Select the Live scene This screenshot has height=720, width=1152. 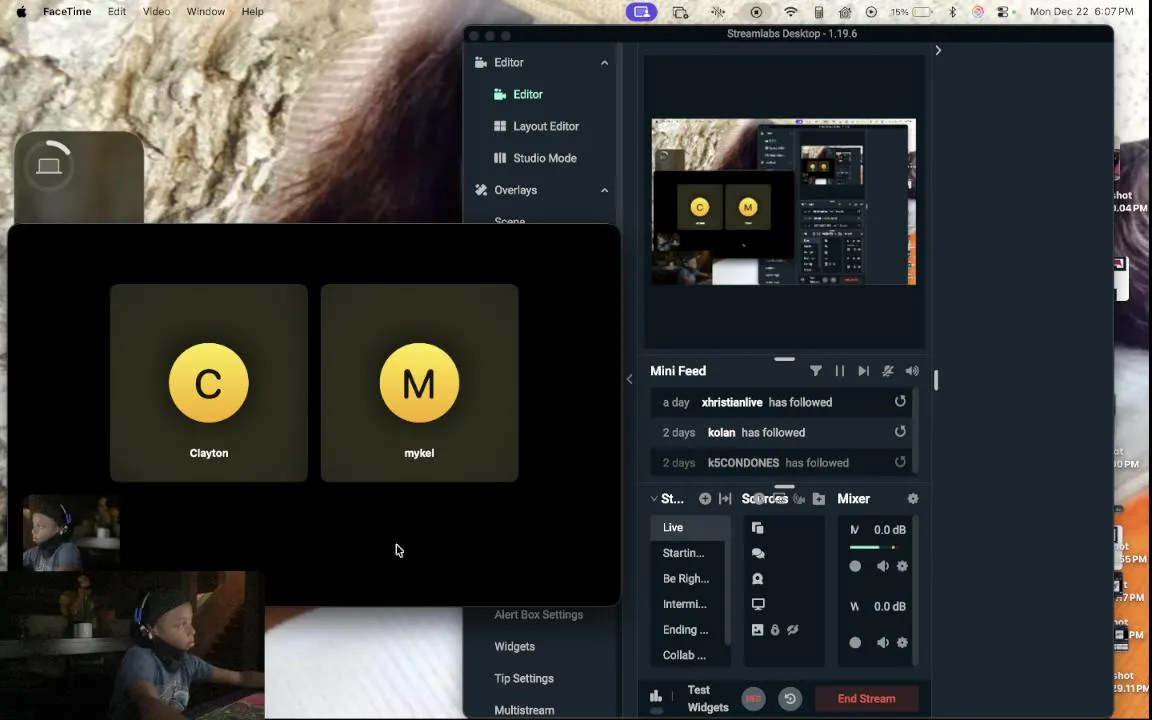[x=689, y=528]
